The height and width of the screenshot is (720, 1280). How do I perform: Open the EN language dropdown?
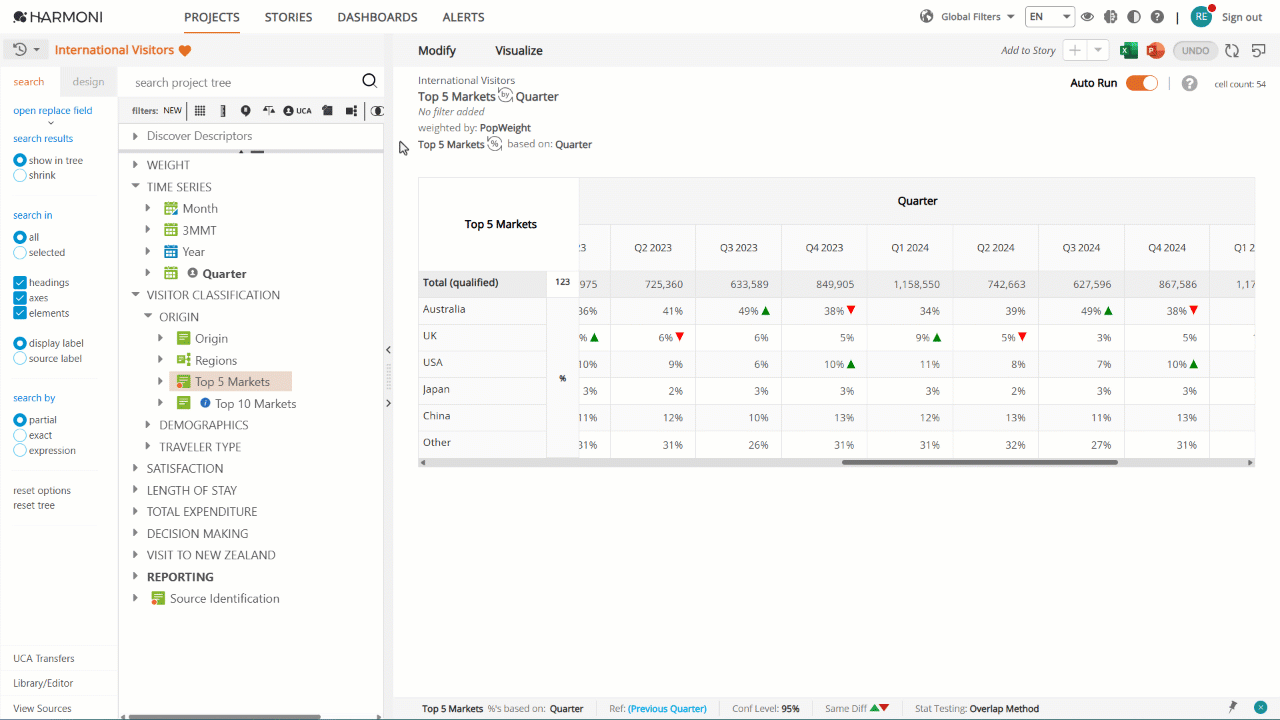tap(1049, 17)
